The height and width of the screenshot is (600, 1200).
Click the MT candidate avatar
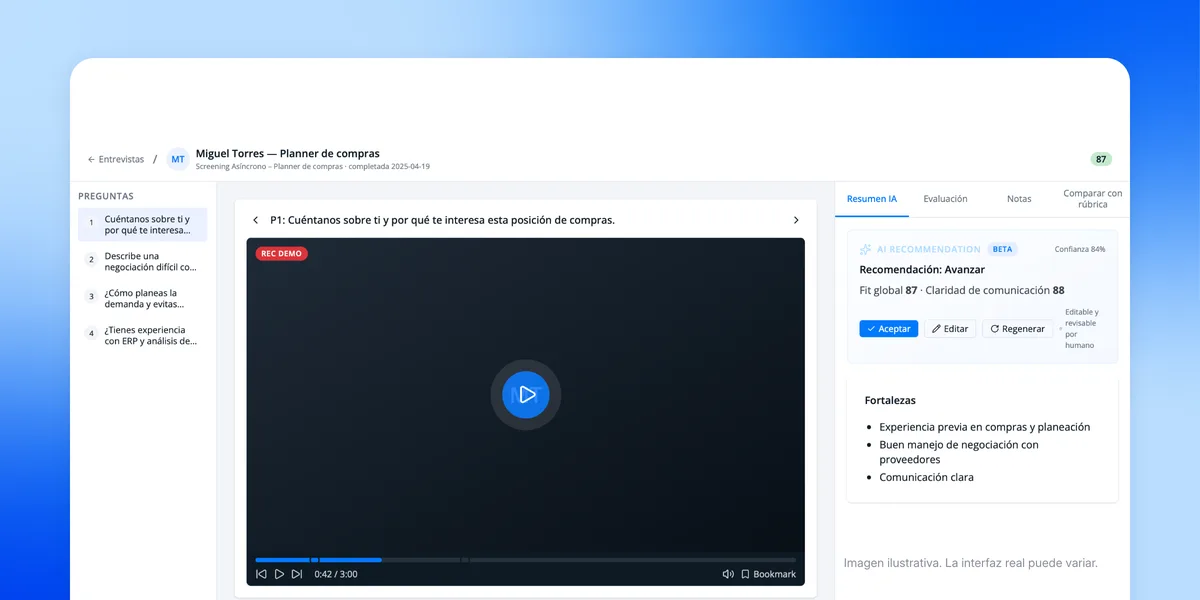pyautogui.click(x=178, y=159)
